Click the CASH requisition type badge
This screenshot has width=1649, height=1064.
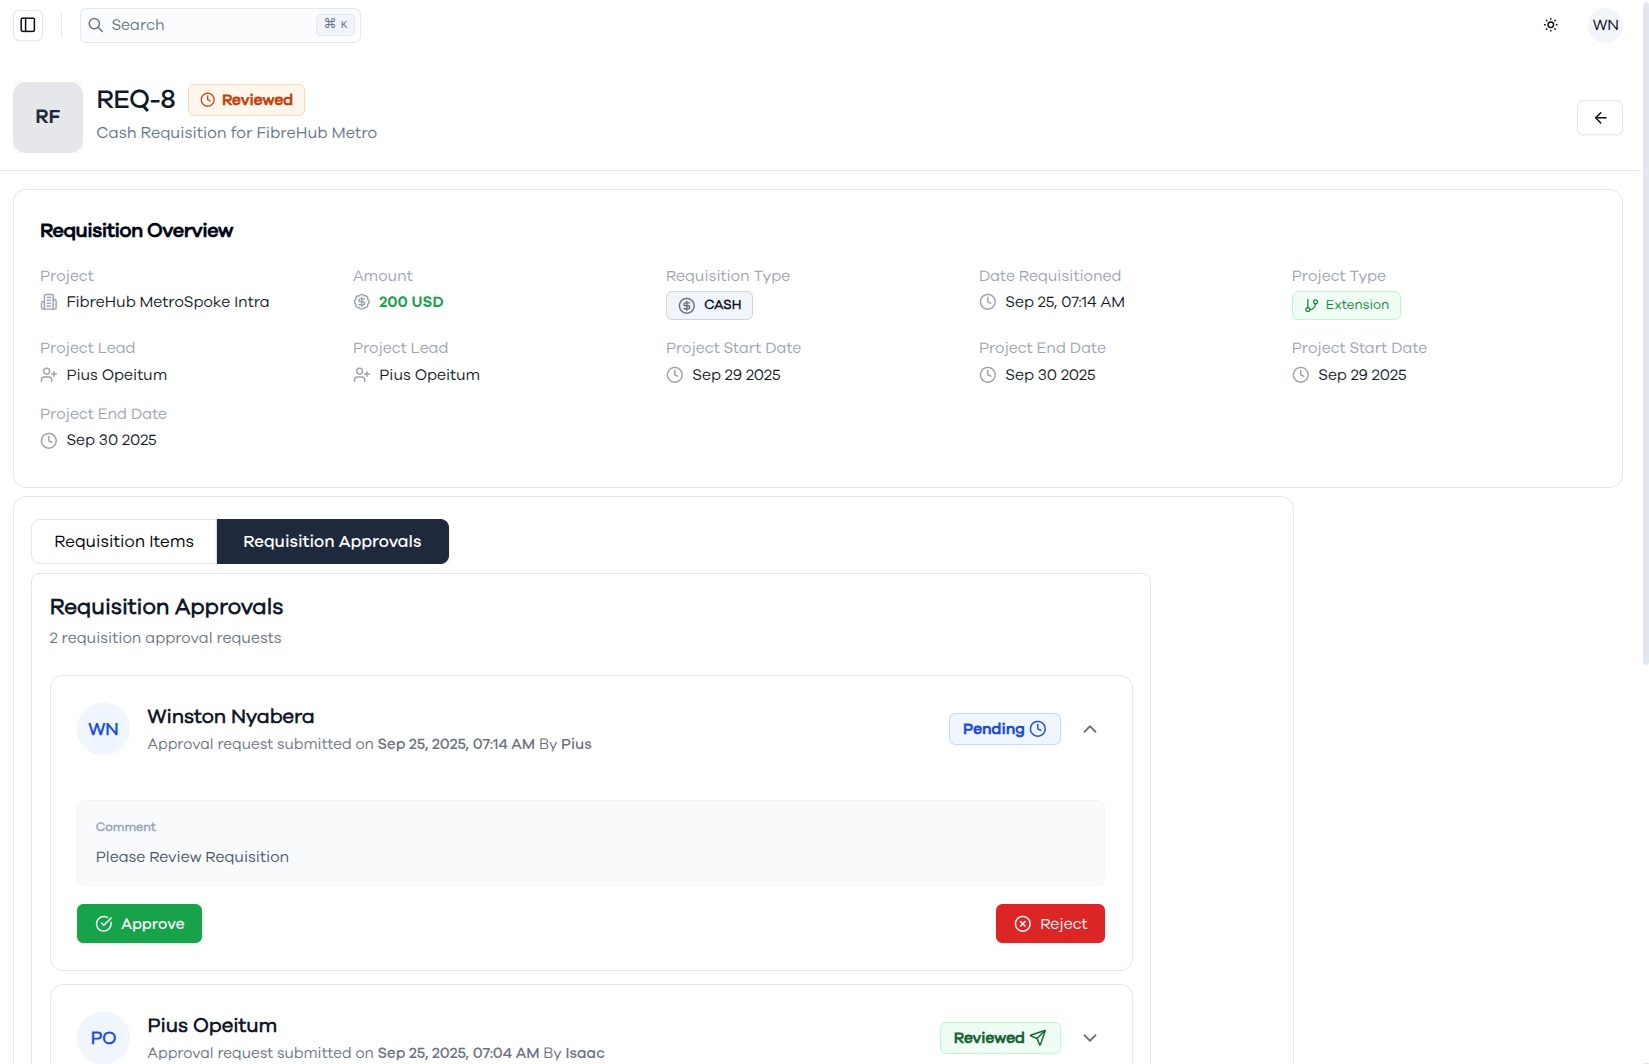click(709, 305)
